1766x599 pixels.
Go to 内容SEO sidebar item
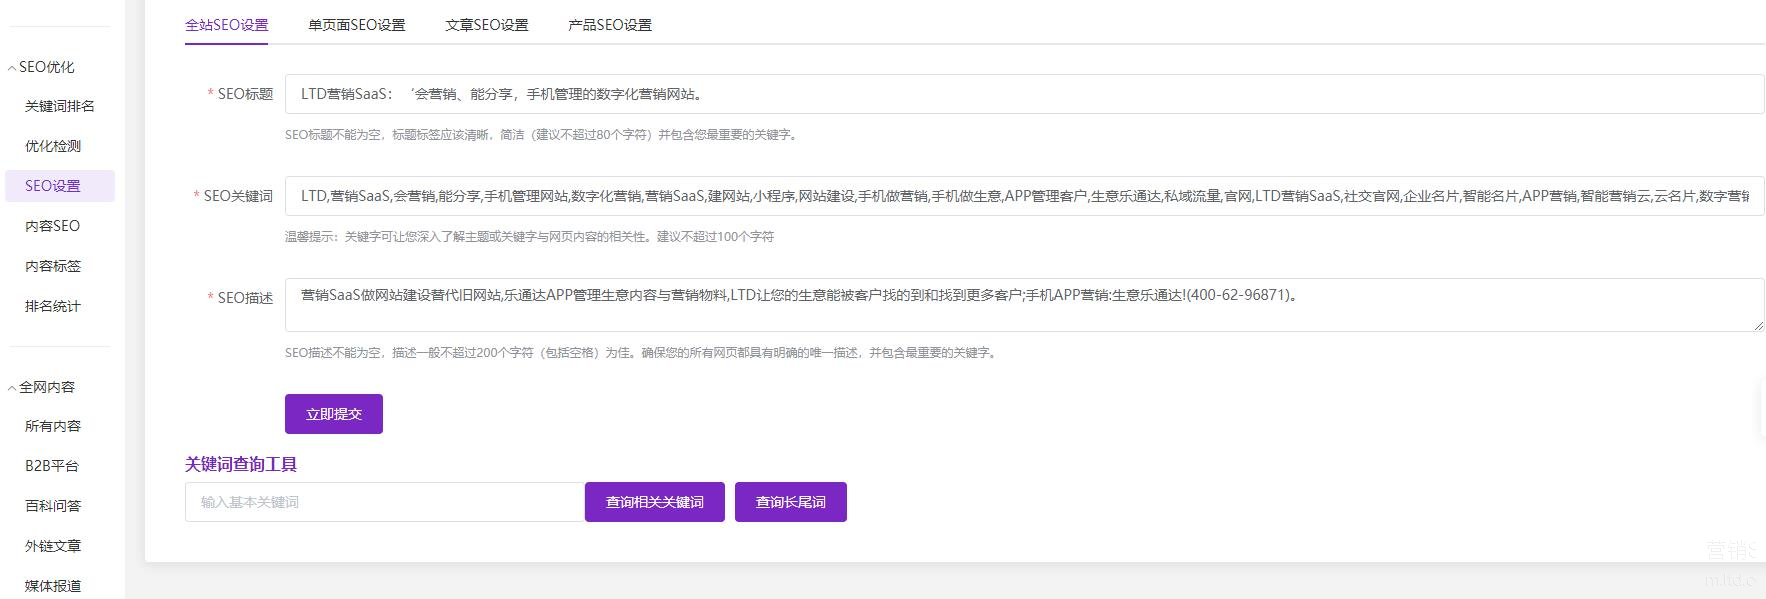click(52, 226)
